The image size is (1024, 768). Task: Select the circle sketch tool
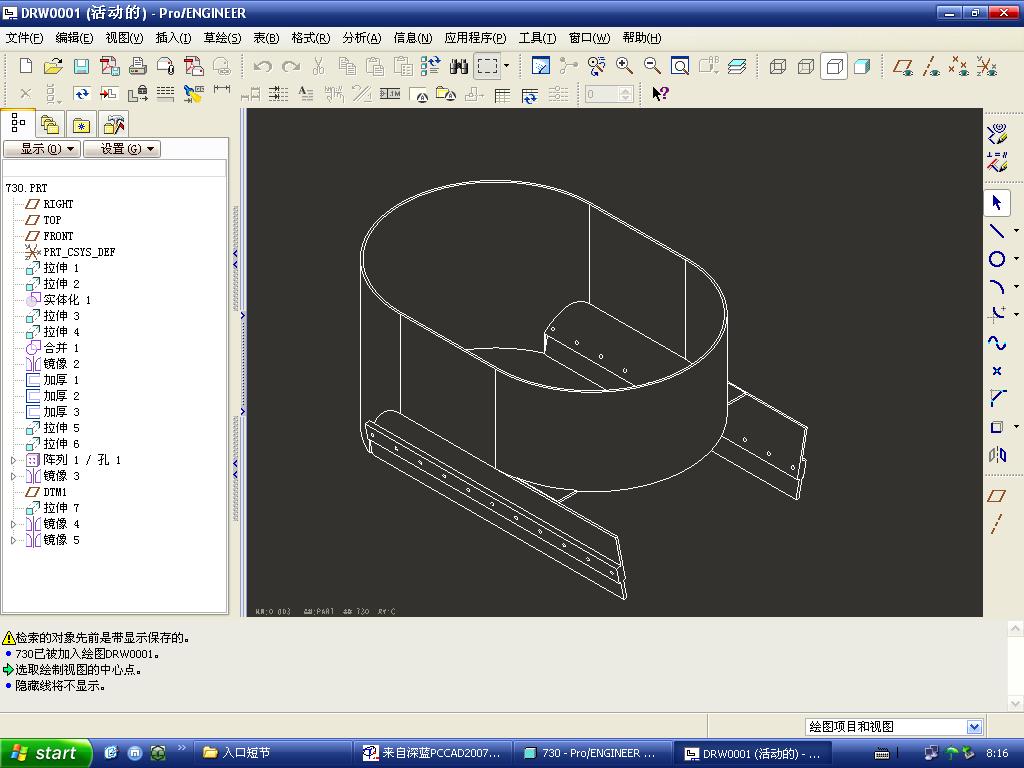pos(997,259)
